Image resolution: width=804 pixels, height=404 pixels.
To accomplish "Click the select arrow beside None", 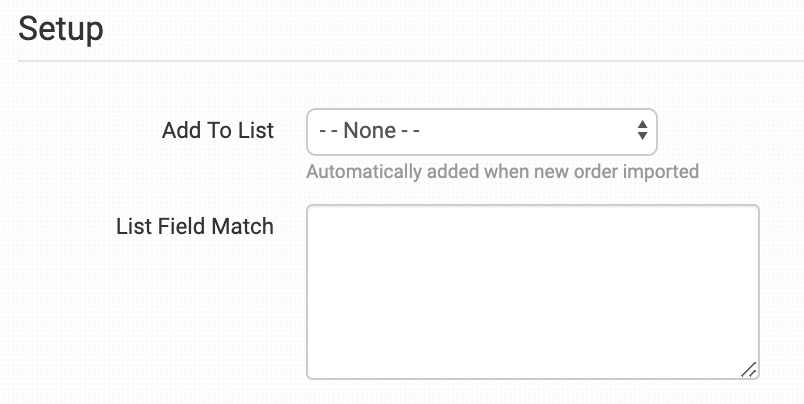I will [642, 131].
